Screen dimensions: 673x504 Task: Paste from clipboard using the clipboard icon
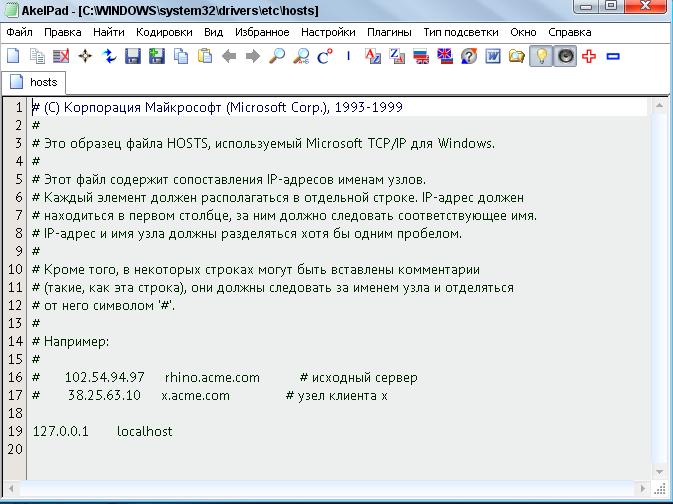(x=205, y=56)
